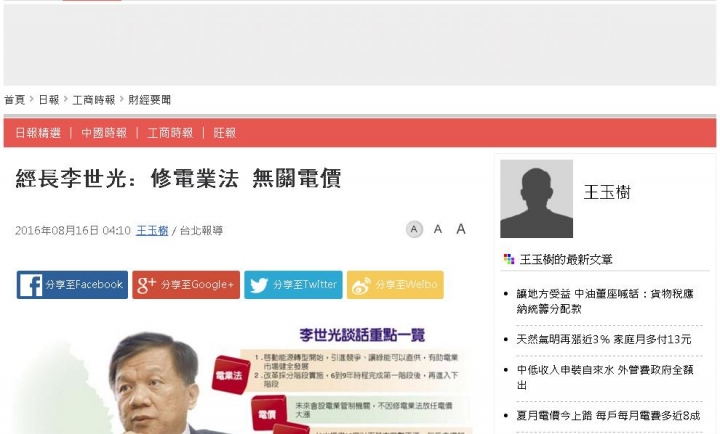Select the largest font size A

[461, 229]
